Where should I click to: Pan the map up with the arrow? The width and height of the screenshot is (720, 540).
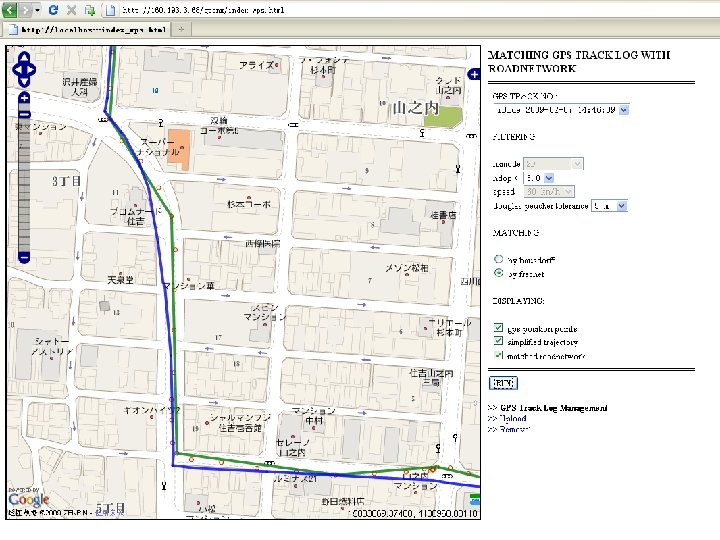(24, 58)
